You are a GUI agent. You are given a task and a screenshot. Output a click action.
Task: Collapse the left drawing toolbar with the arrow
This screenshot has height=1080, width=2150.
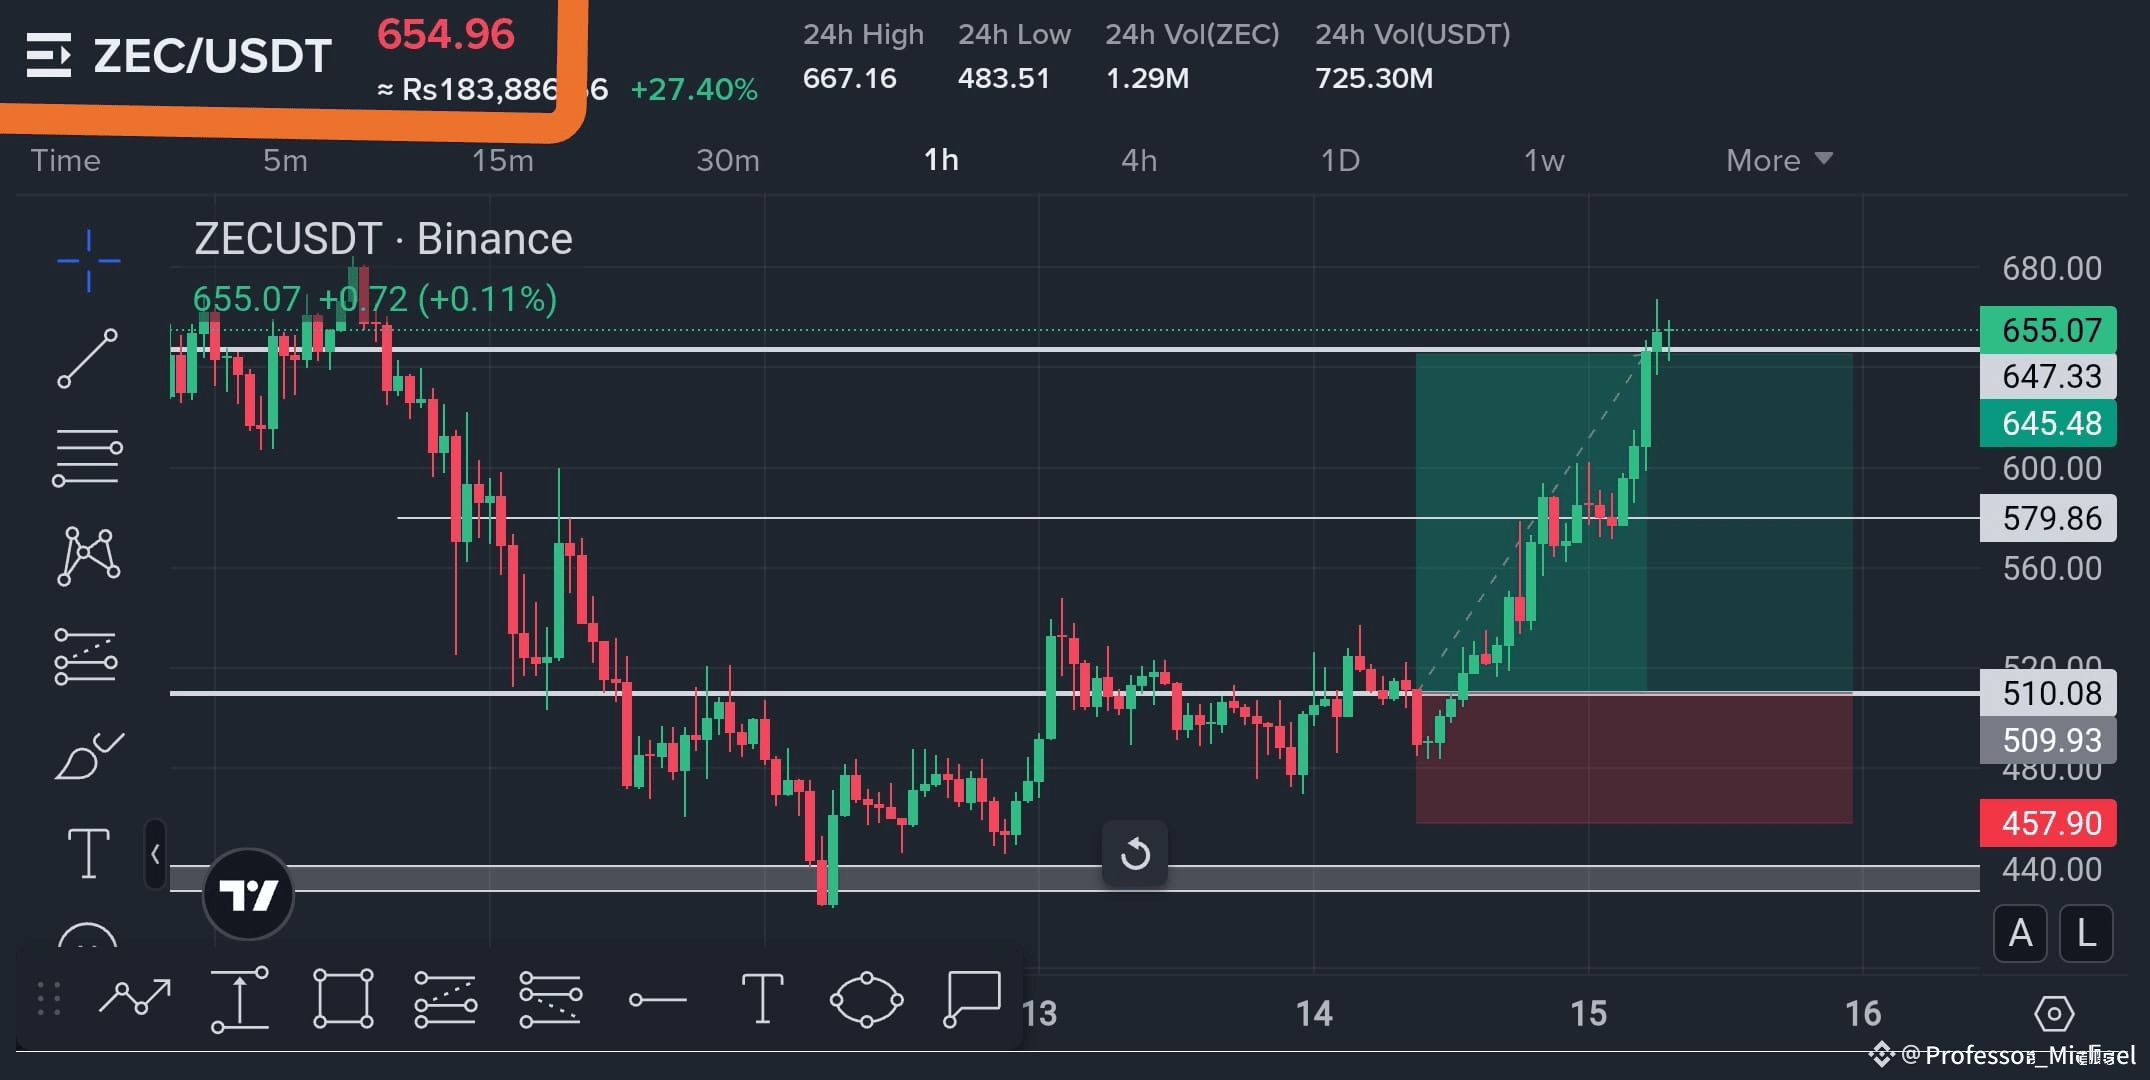pyautogui.click(x=155, y=855)
